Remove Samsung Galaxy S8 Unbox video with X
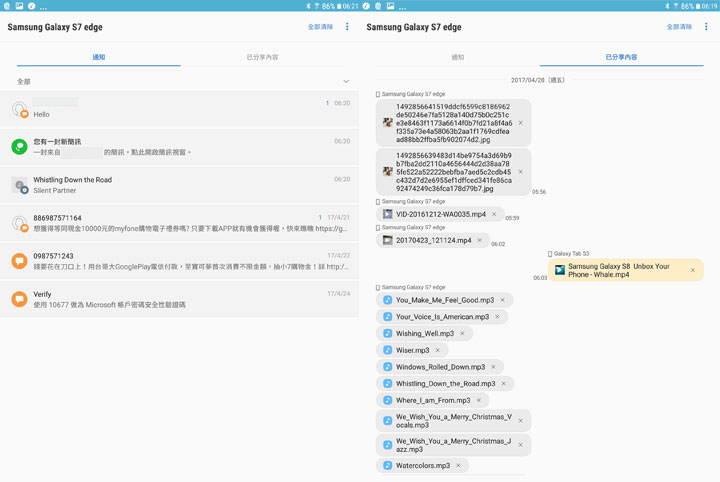The height and width of the screenshot is (482, 720). tap(692, 270)
